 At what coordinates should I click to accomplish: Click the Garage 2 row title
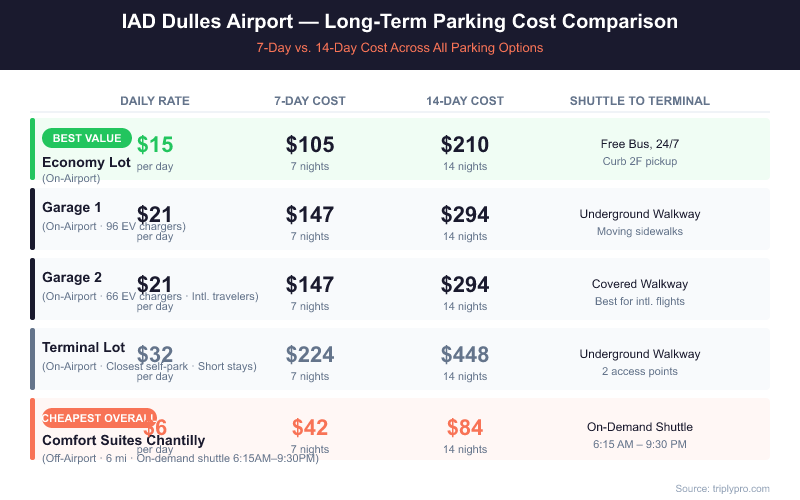click(72, 277)
